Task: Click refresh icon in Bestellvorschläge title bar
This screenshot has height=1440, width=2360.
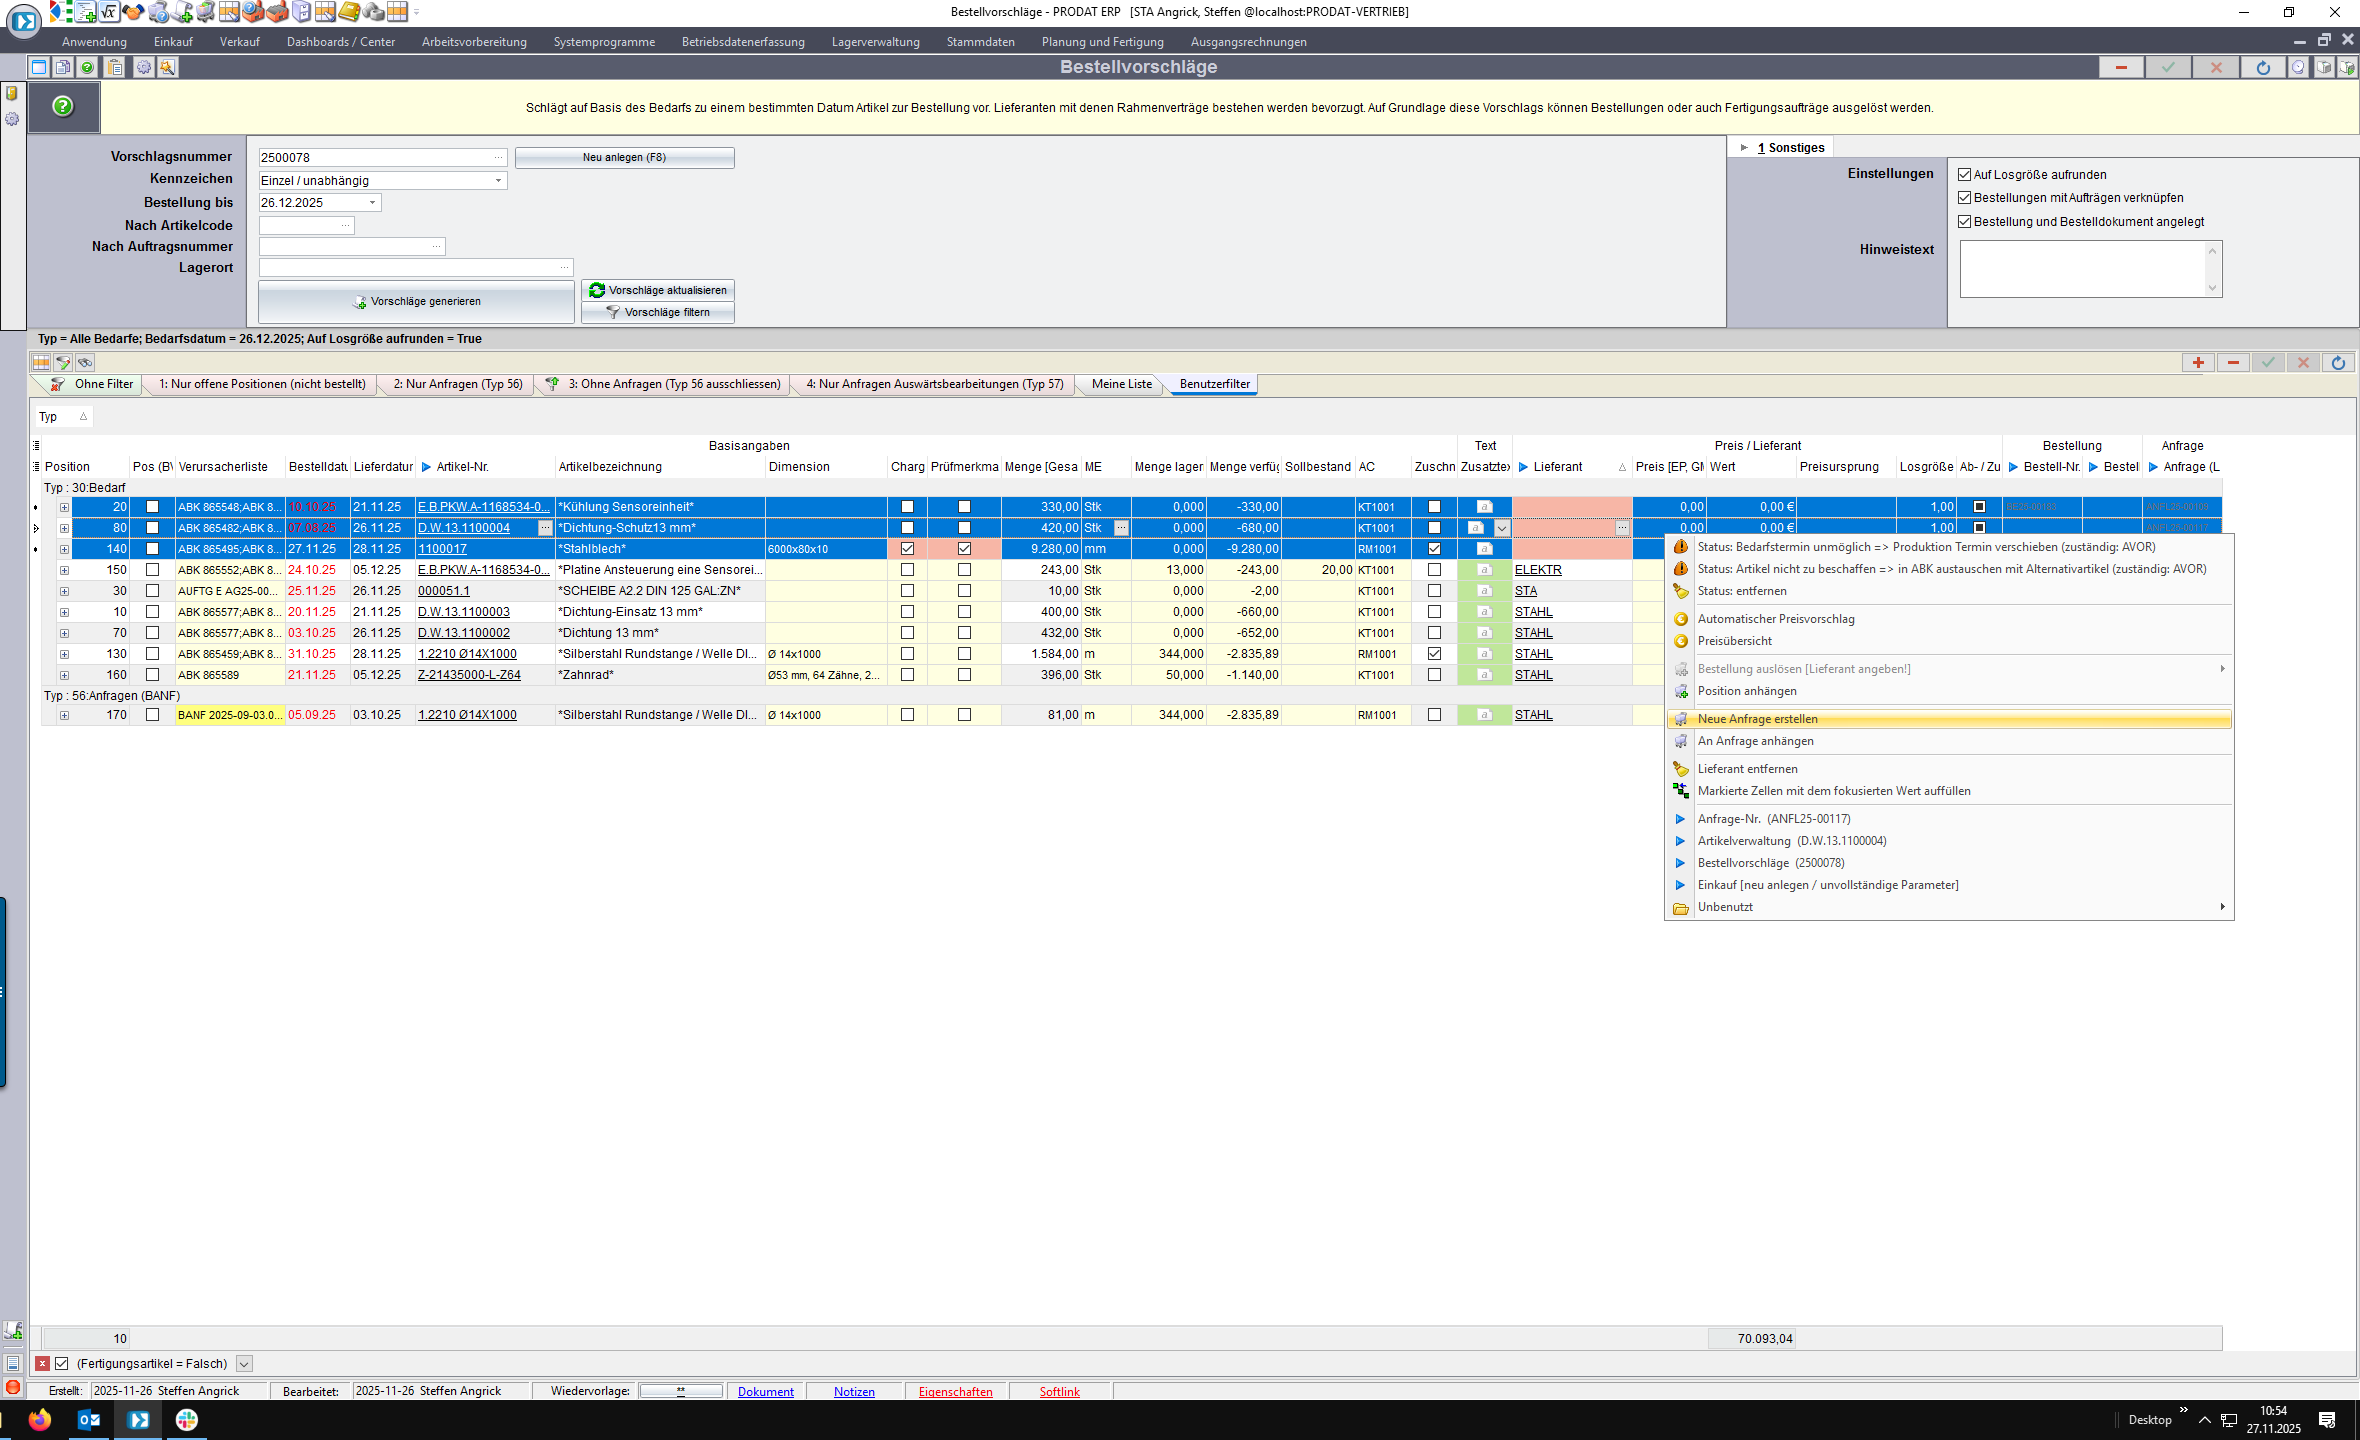Action: pos(2263,67)
